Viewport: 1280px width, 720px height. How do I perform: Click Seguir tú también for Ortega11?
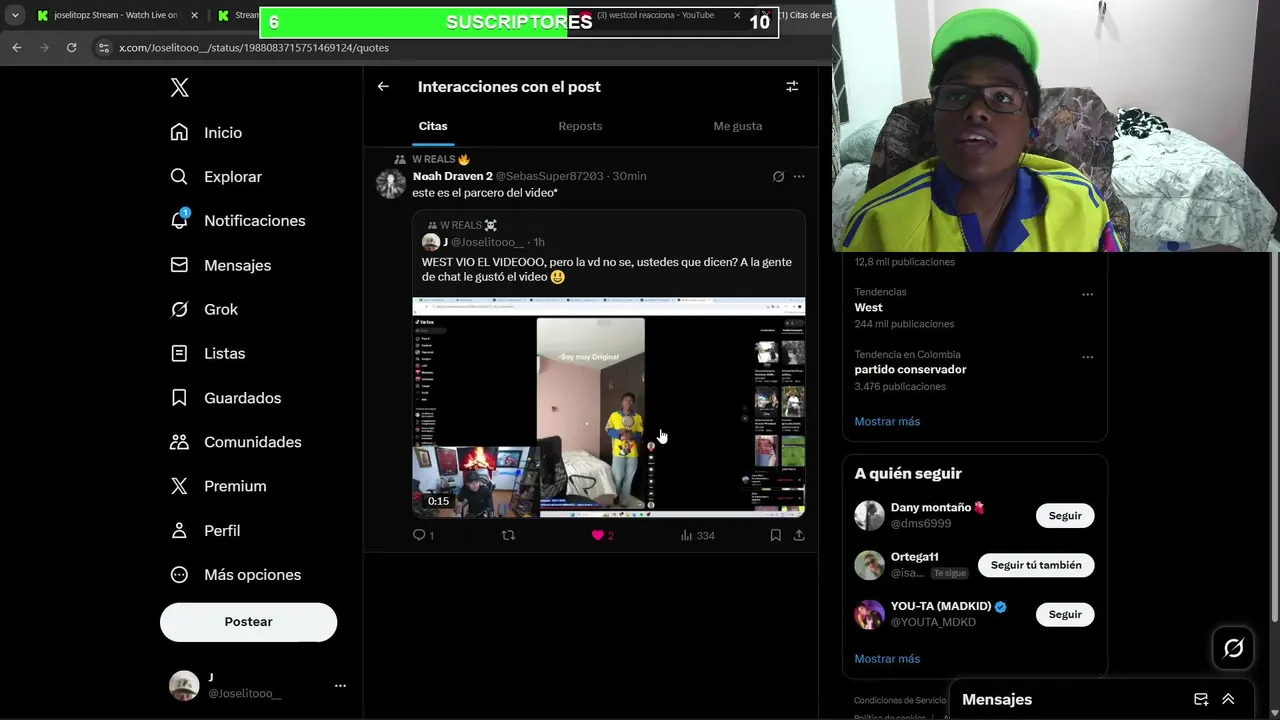(x=1036, y=565)
